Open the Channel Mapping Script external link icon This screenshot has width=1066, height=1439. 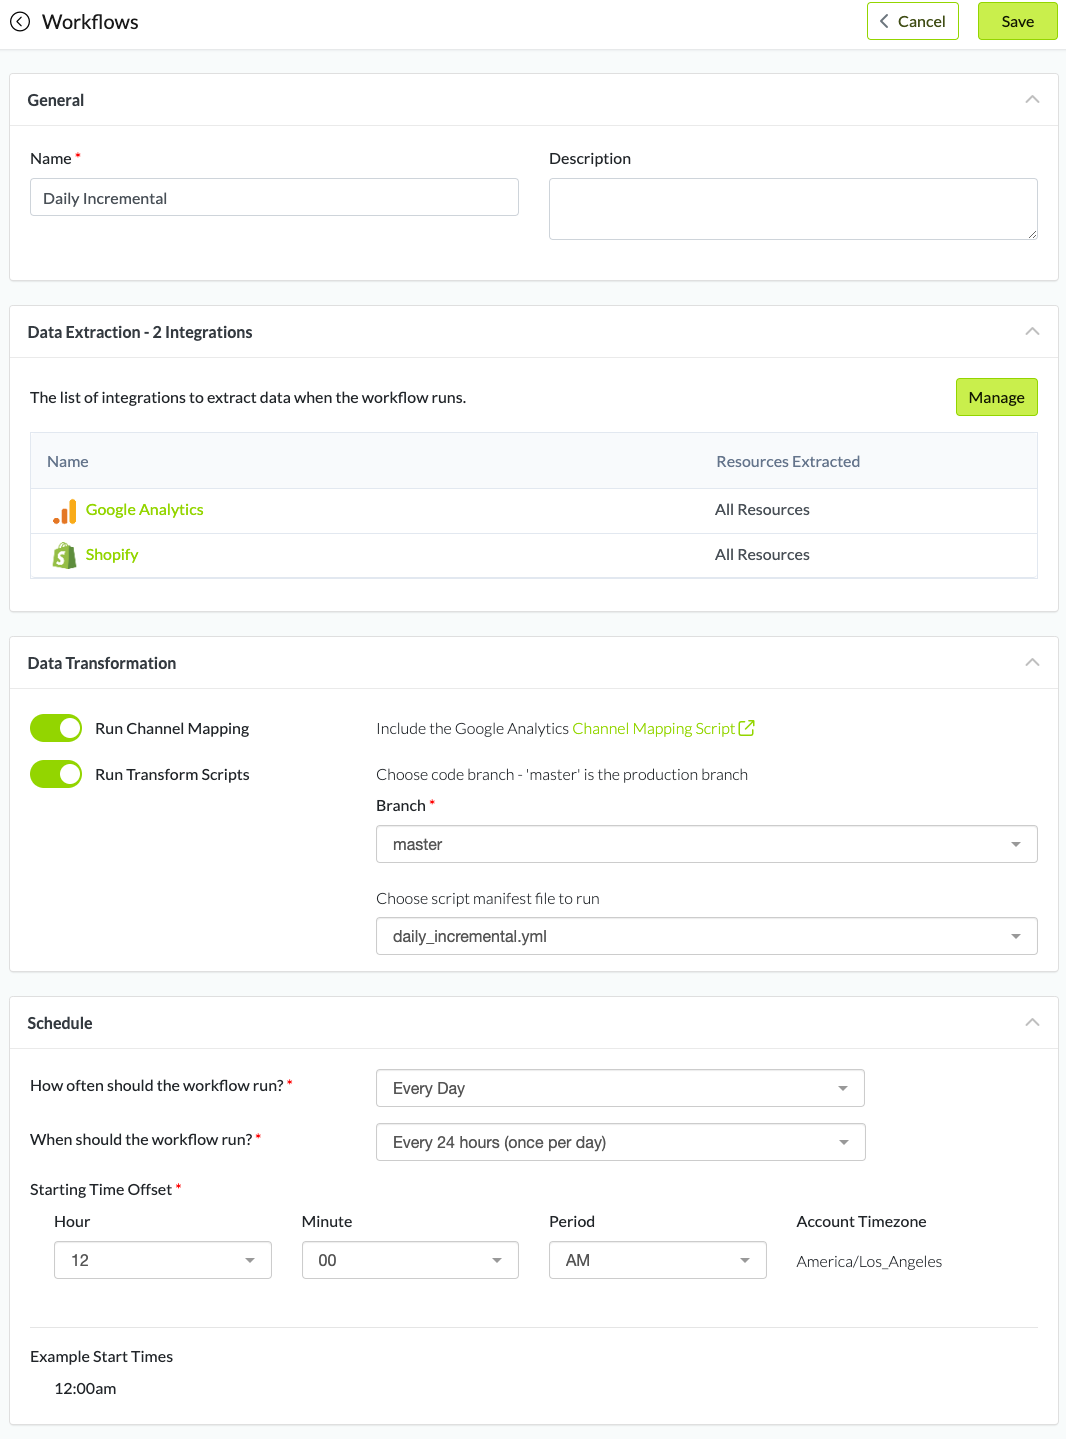[x=746, y=728]
